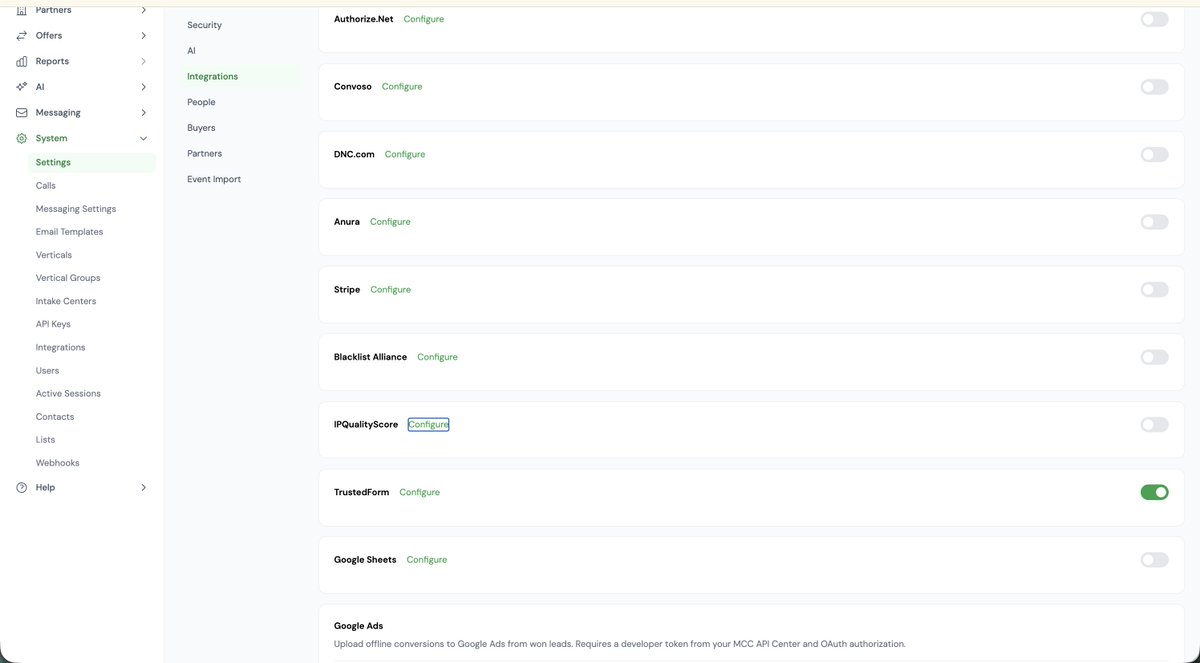Viewport: 1200px width, 663px height.
Task: Click Configure next to Convoso
Action: pos(402,87)
